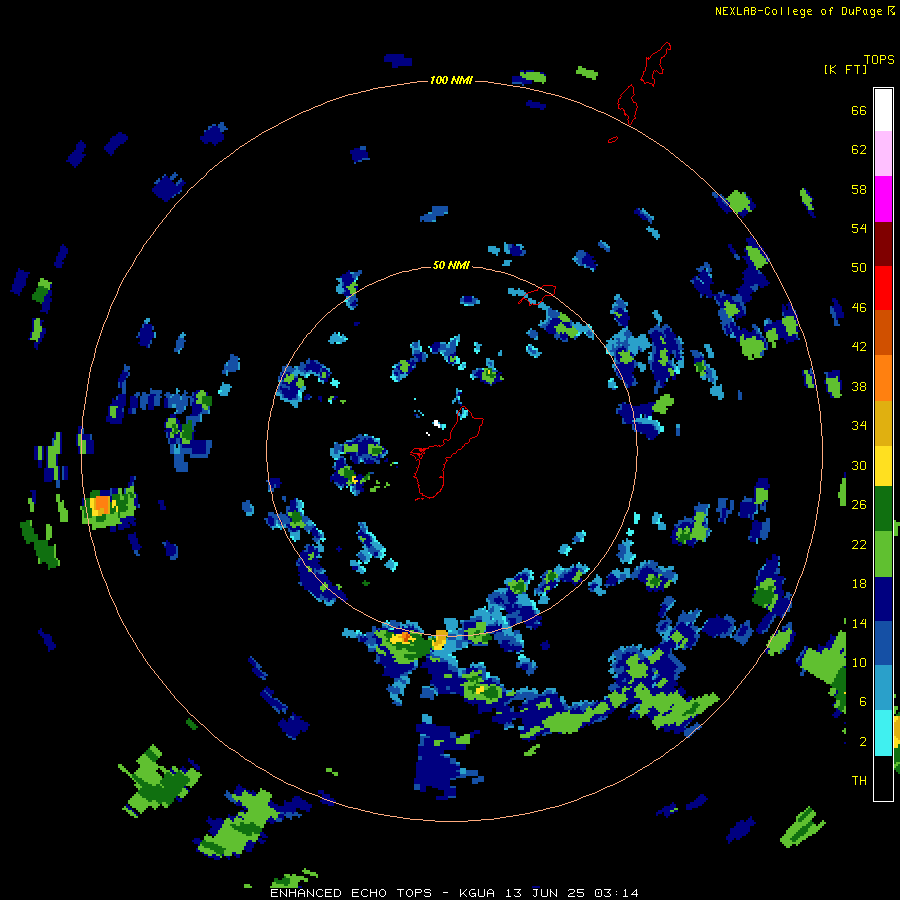The image size is (900, 900).
Task: Select the magenta segment of the color bar
Action: click(883, 199)
